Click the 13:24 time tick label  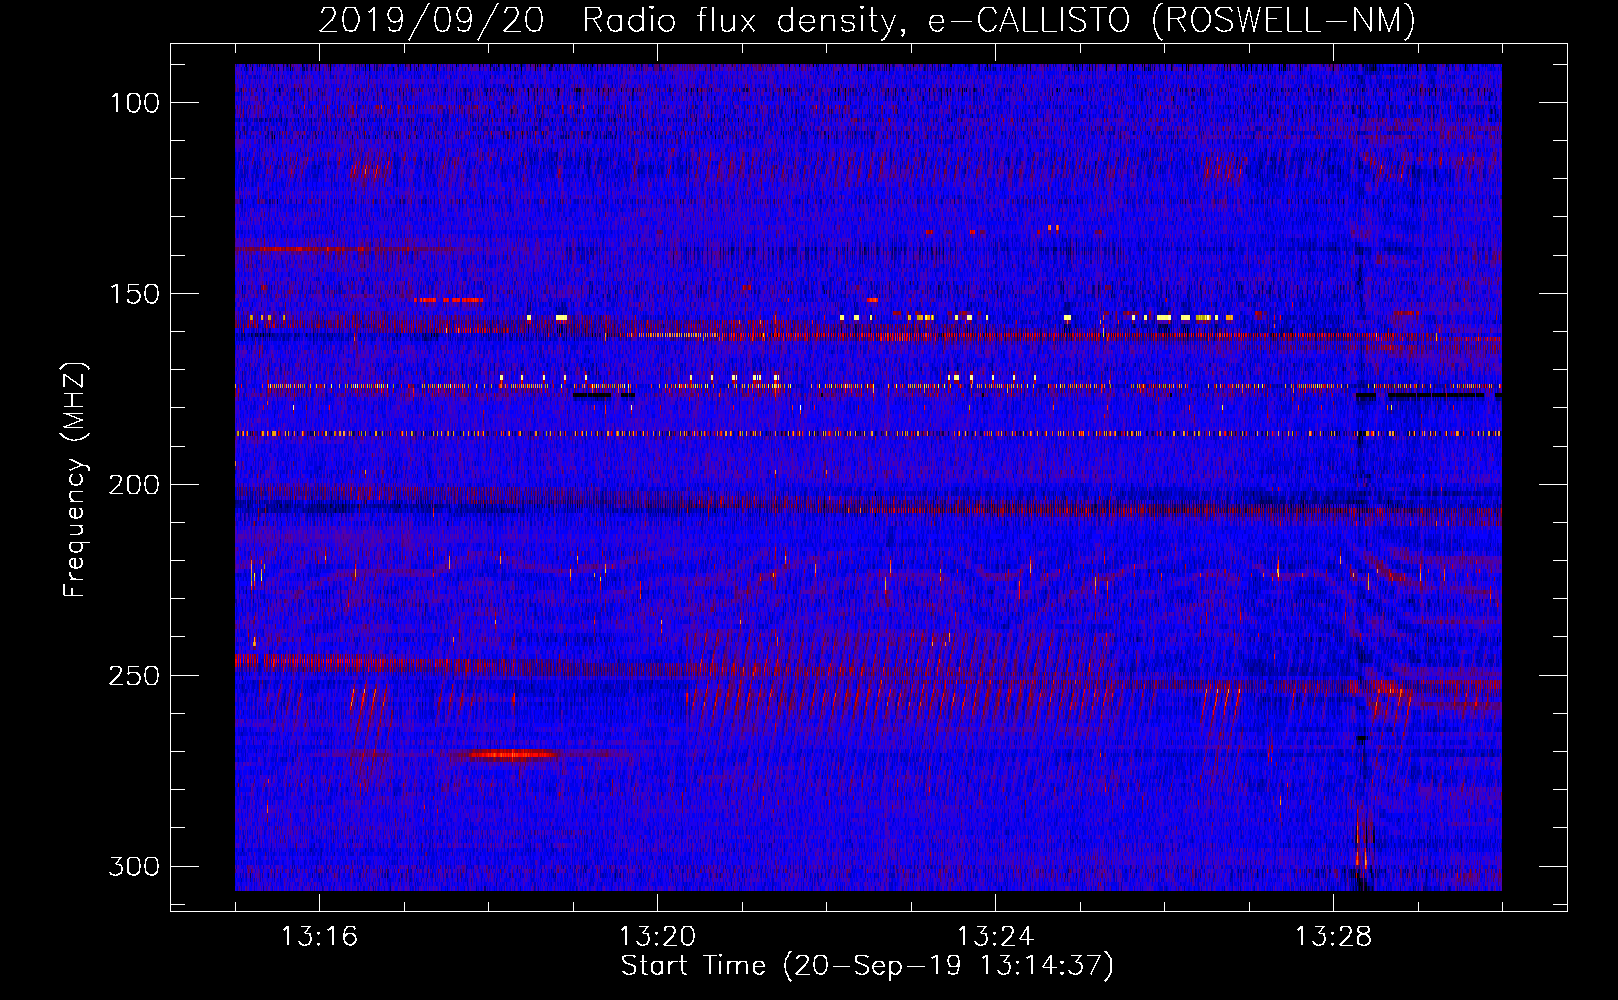coord(995,937)
